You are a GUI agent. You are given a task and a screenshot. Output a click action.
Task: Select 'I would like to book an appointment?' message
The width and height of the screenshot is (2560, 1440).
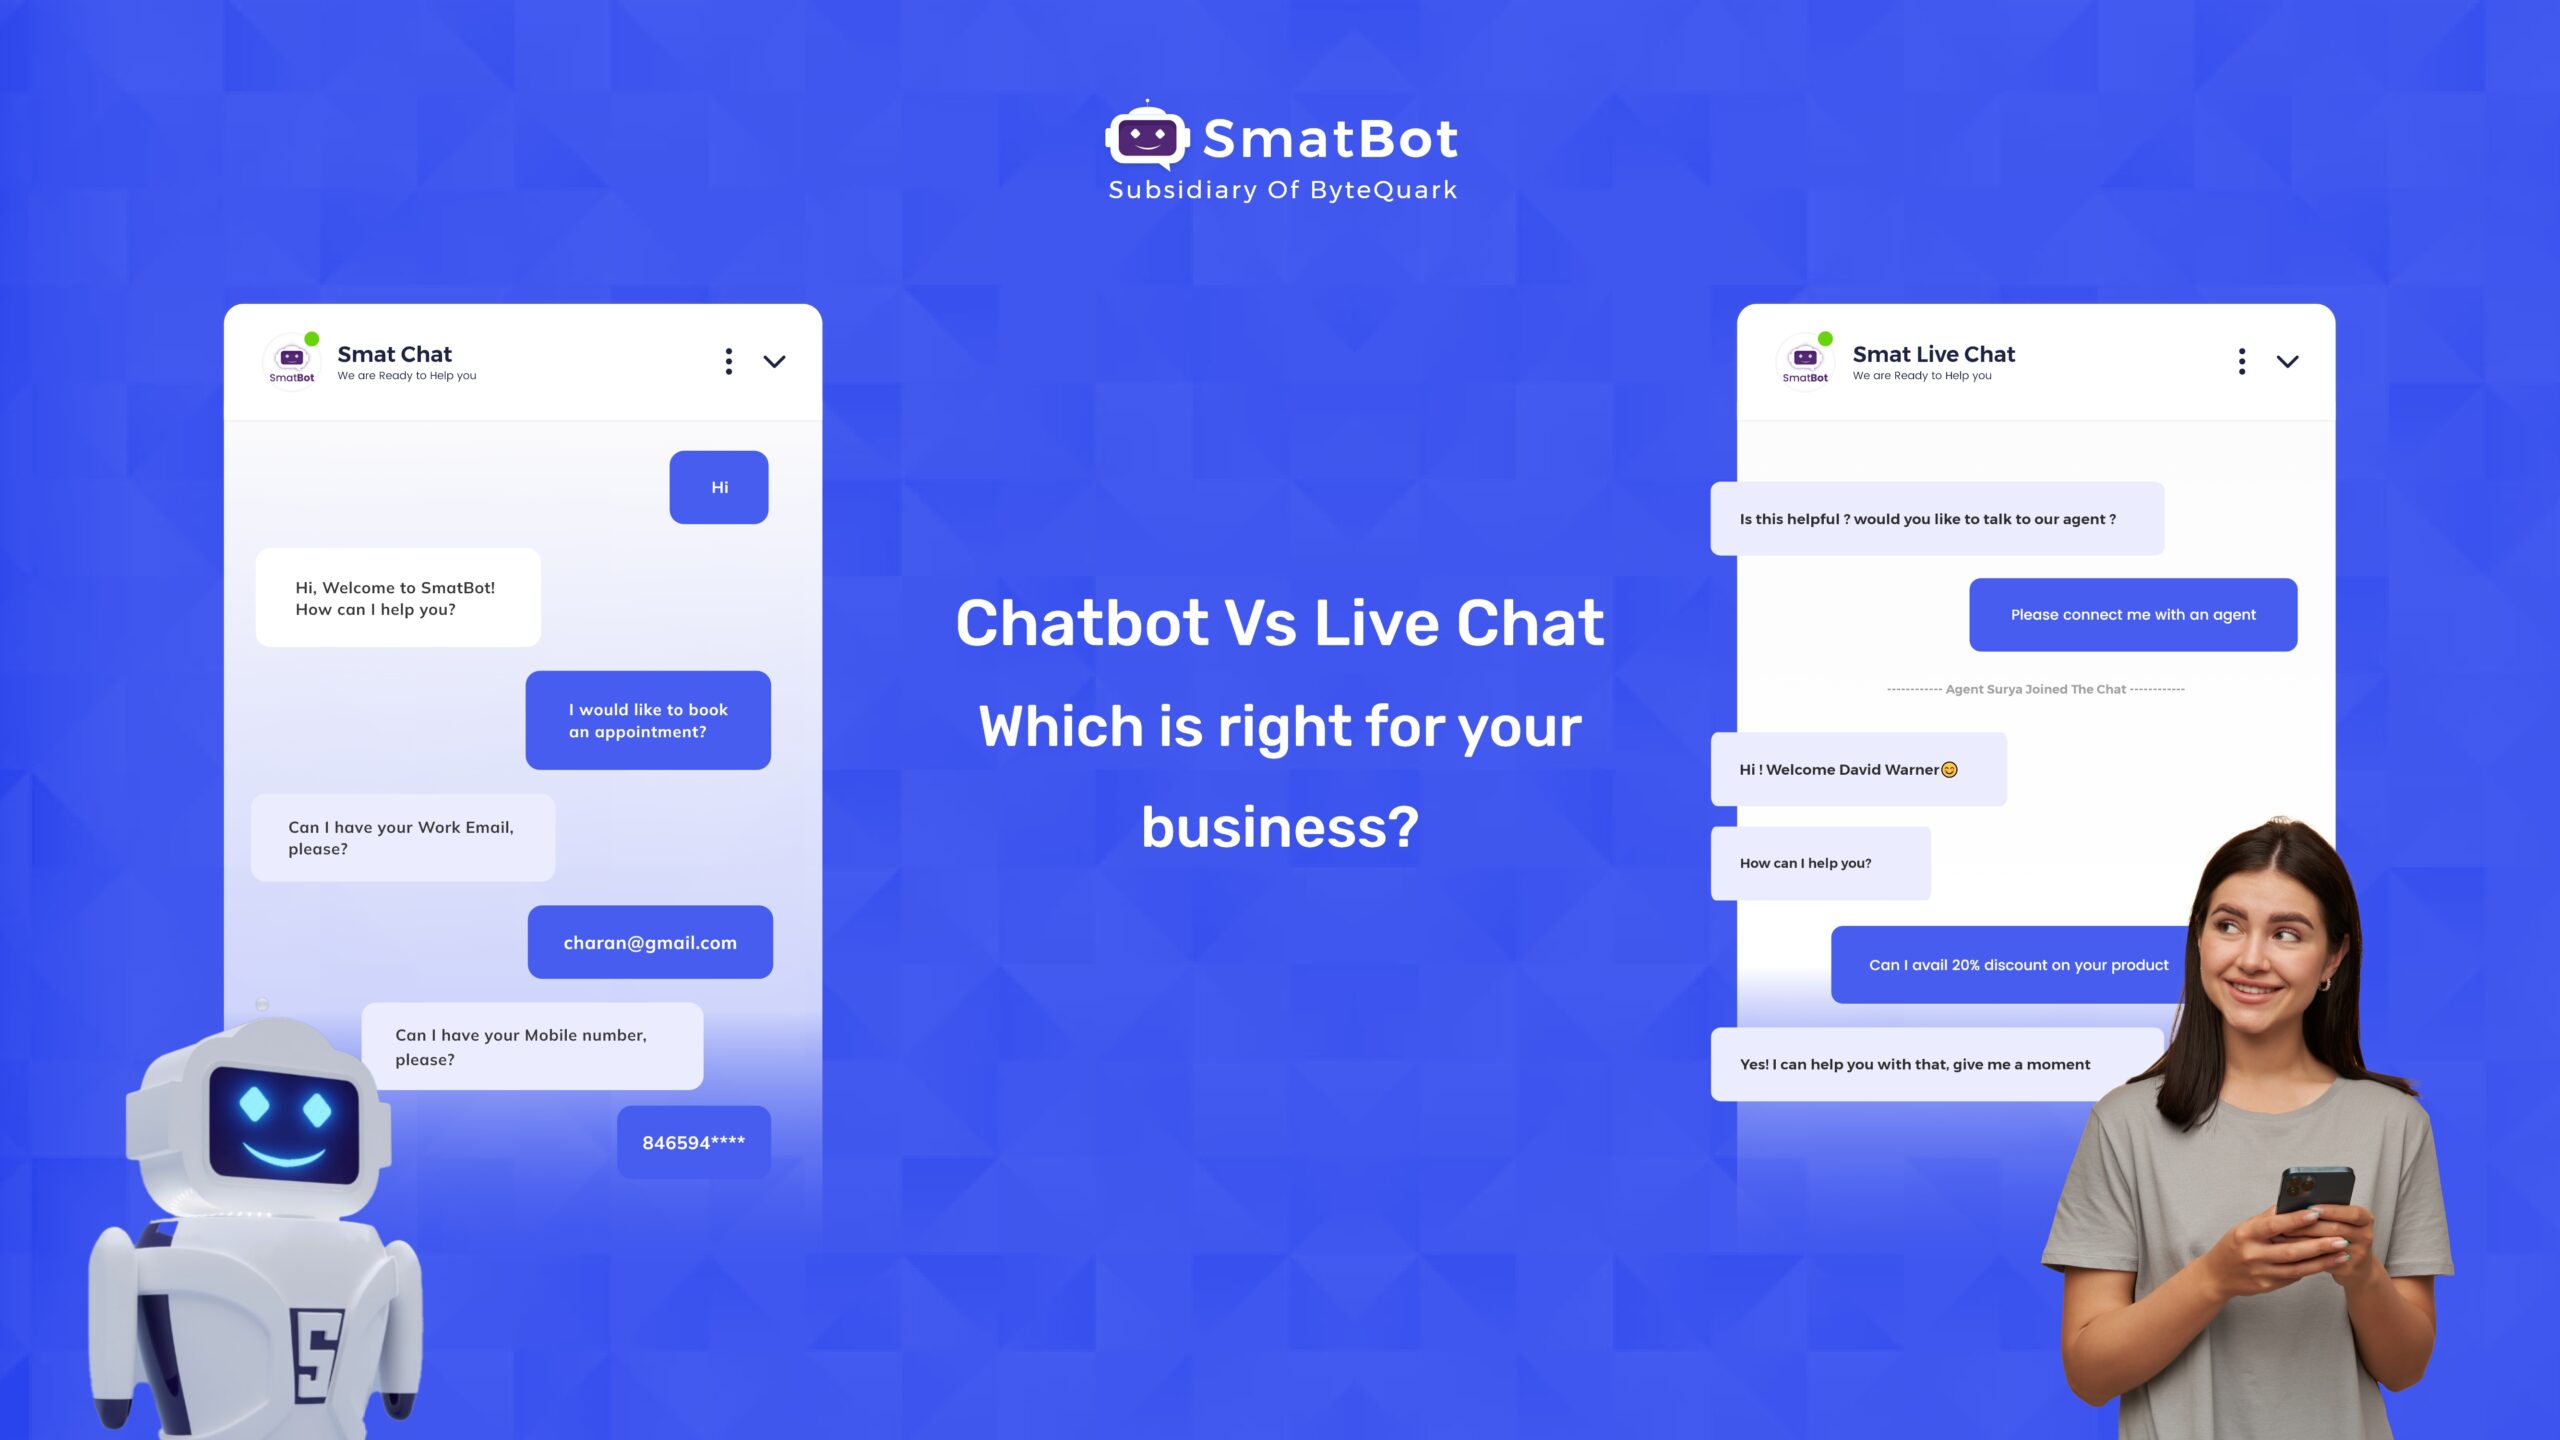[x=649, y=719]
